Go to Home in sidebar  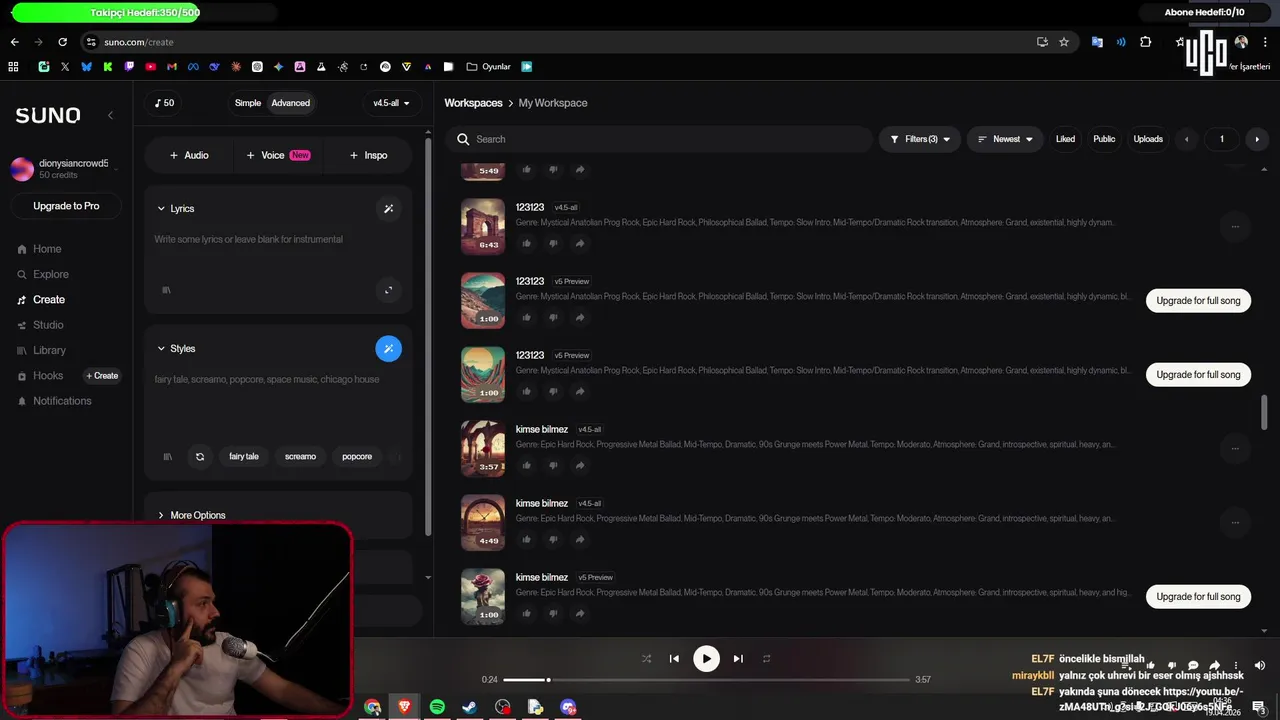40,249
